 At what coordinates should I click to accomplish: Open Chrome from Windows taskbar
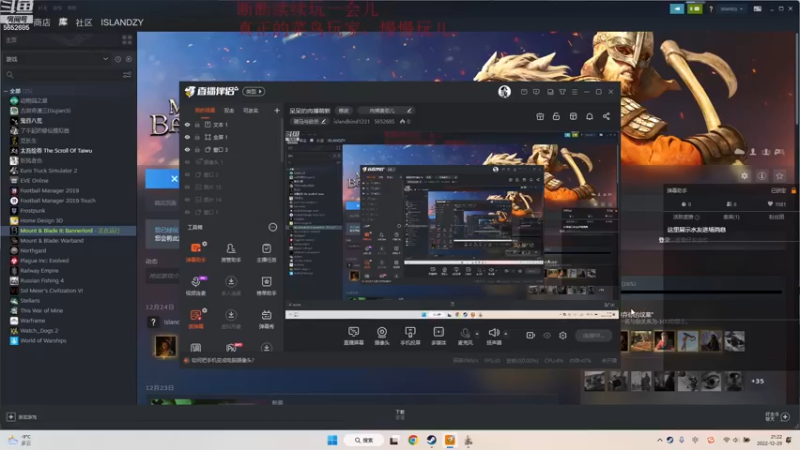tap(413, 440)
